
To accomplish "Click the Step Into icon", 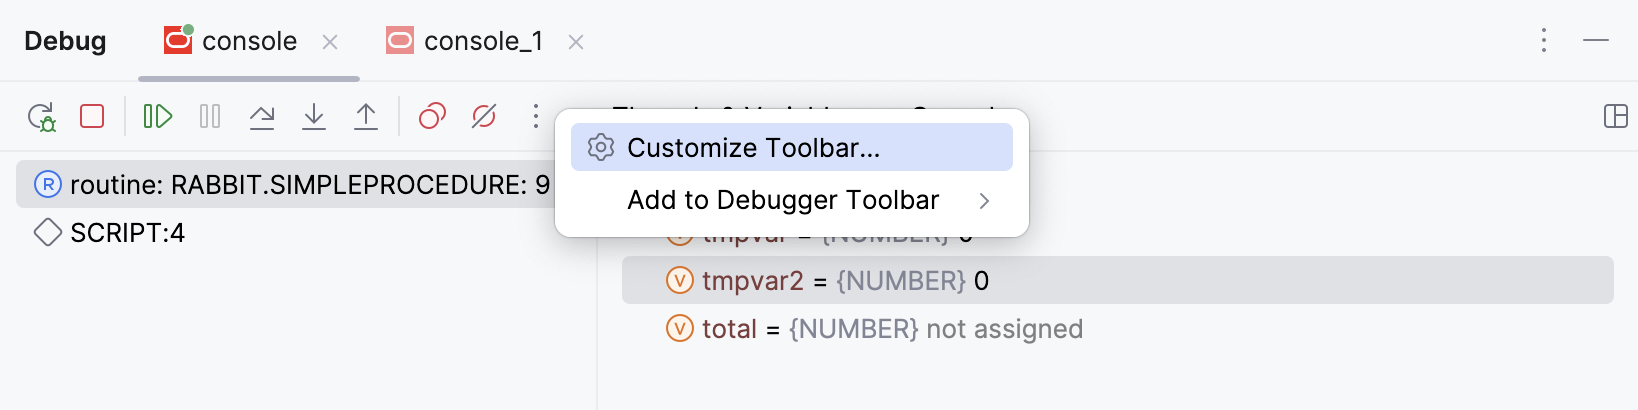I will pyautogui.click(x=314, y=117).
